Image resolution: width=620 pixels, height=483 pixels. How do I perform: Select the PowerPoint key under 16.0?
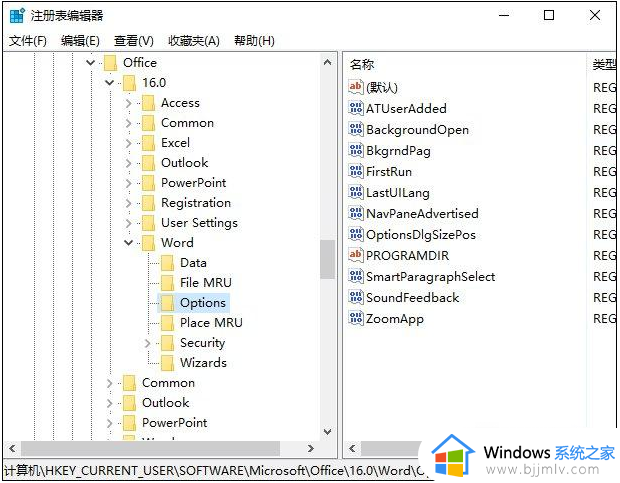(193, 183)
